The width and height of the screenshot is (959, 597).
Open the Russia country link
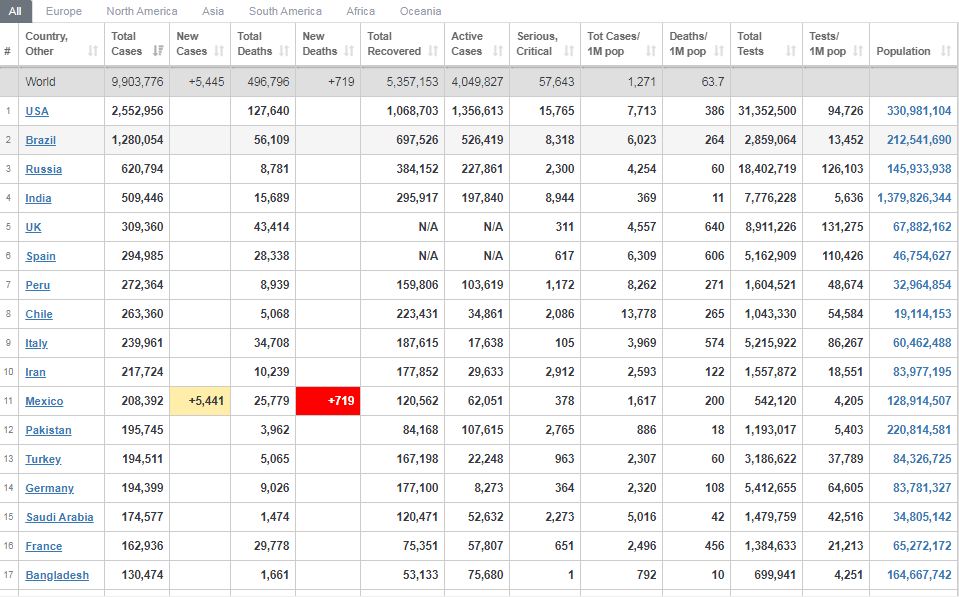point(43,169)
